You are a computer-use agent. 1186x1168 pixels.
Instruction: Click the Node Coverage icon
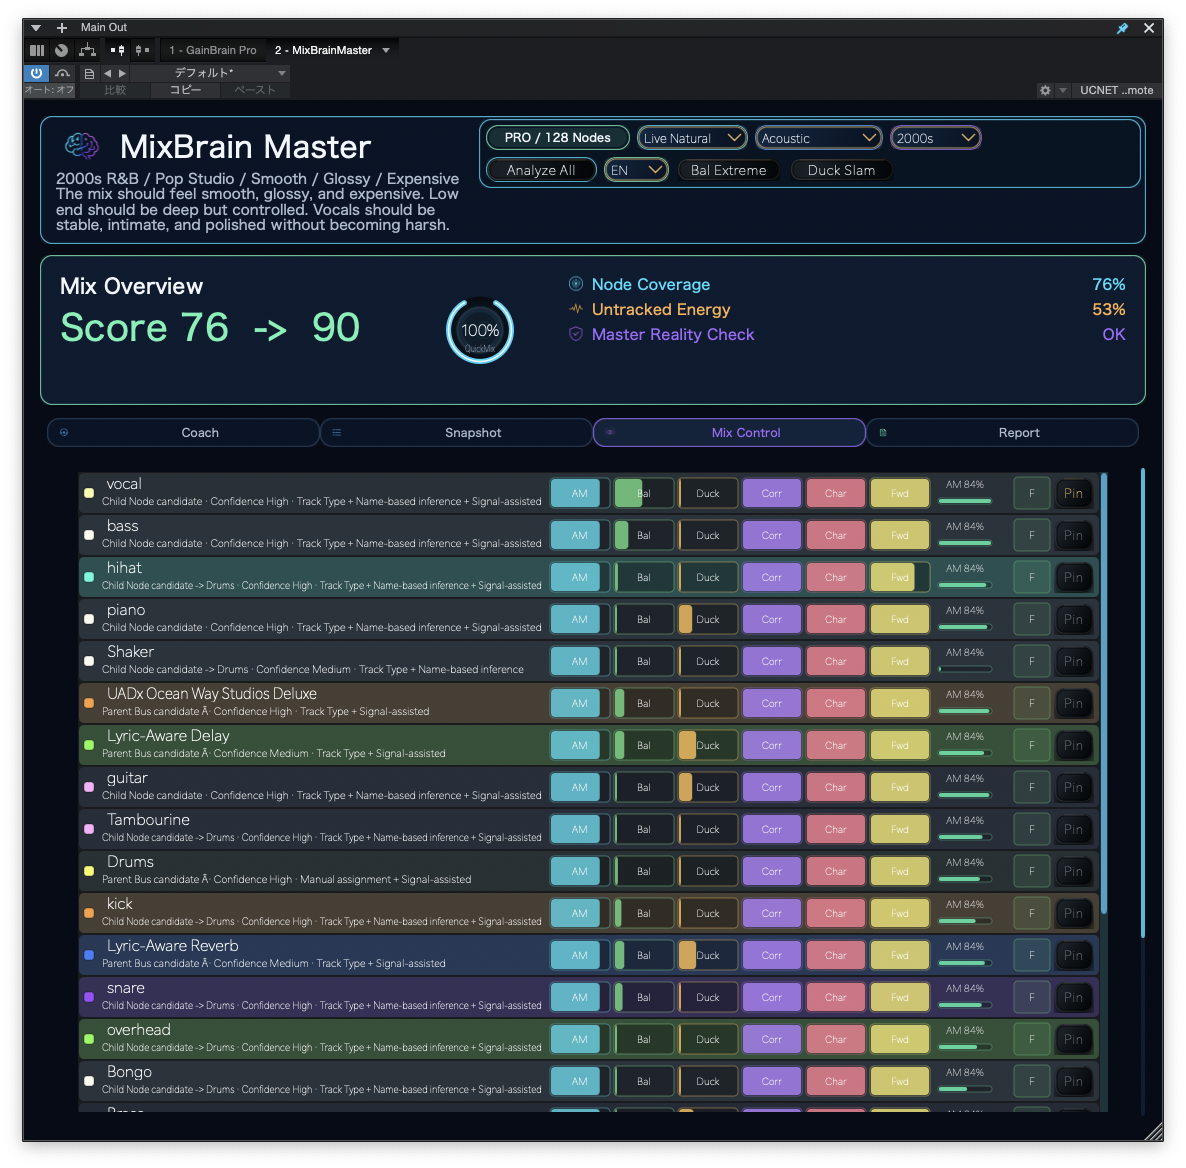click(x=576, y=284)
